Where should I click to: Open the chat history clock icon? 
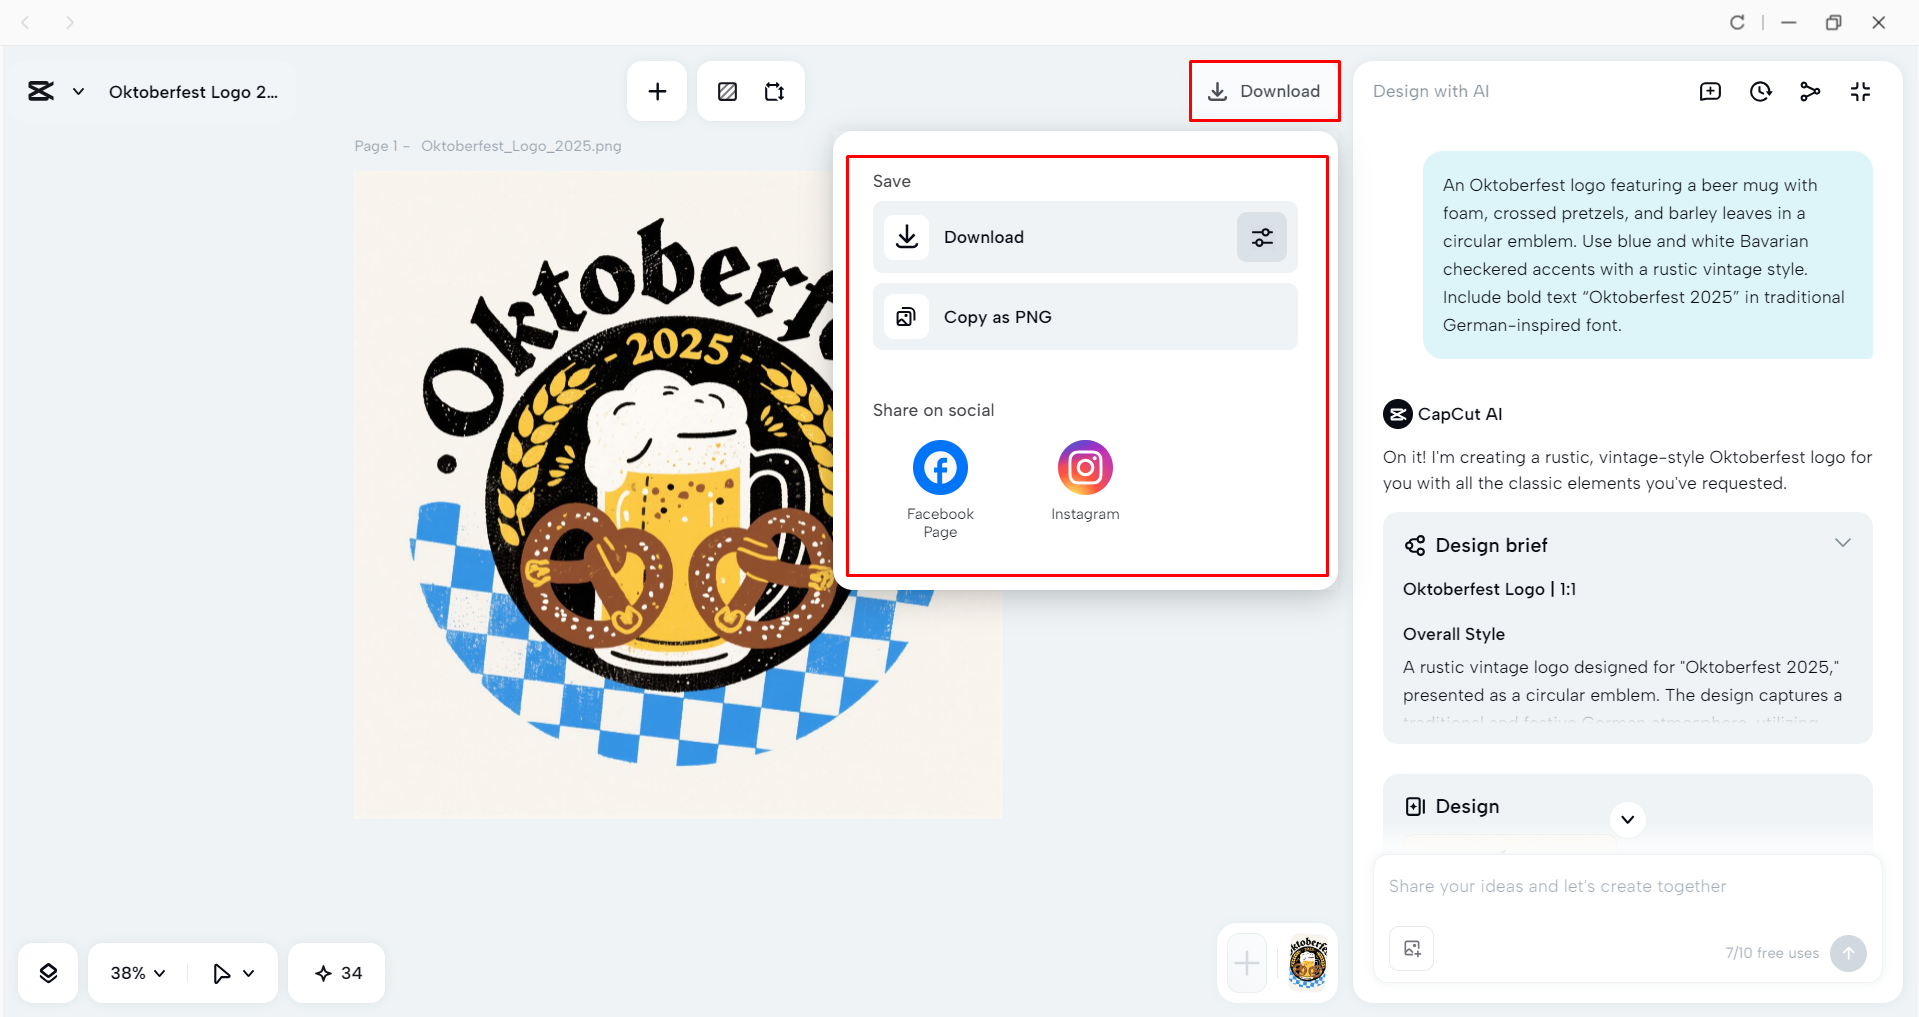[x=1760, y=92]
